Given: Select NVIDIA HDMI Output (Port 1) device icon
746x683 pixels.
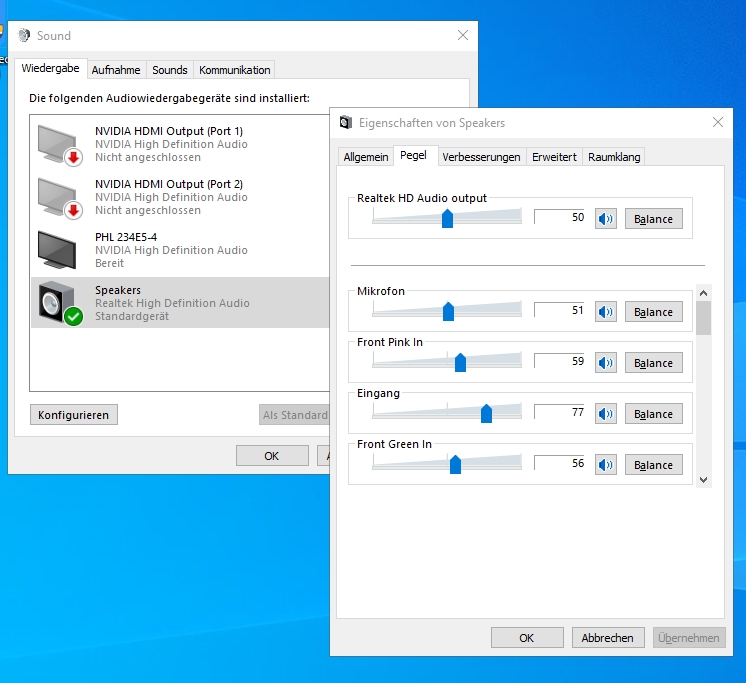Looking at the screenshot, I should coord(59,145).
